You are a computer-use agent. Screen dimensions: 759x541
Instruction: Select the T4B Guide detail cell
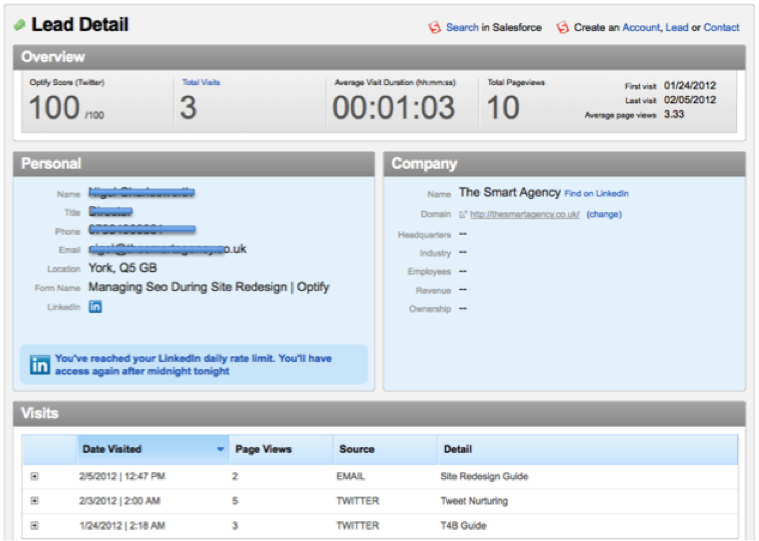[x=463, y=526]
